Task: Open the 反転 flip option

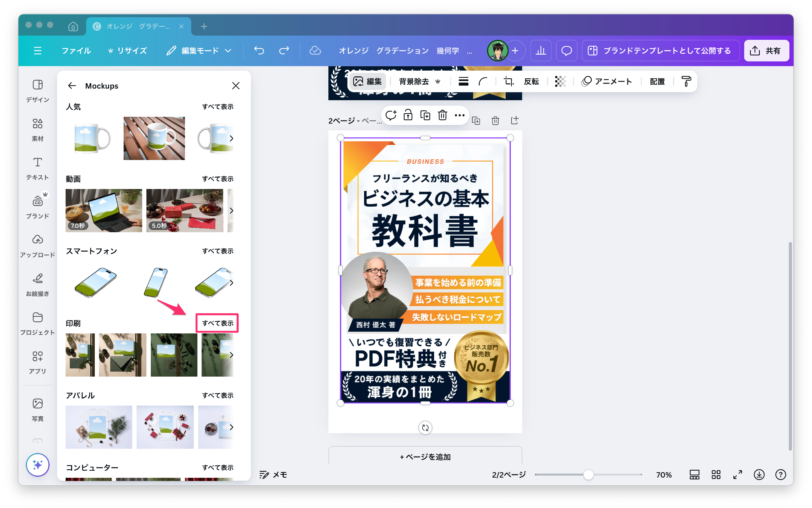Action: (531, 81)
